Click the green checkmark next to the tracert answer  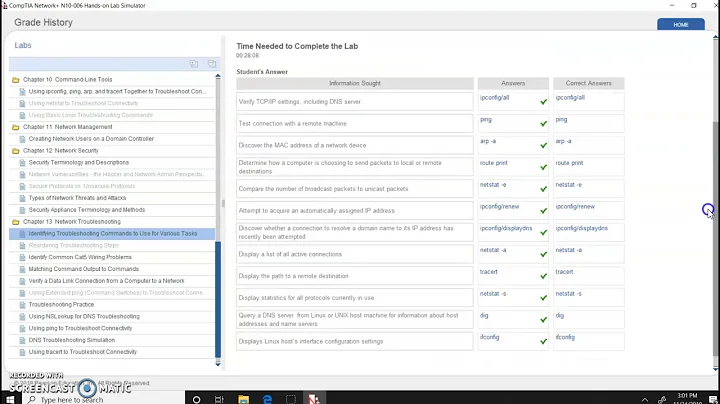point(543,275)
